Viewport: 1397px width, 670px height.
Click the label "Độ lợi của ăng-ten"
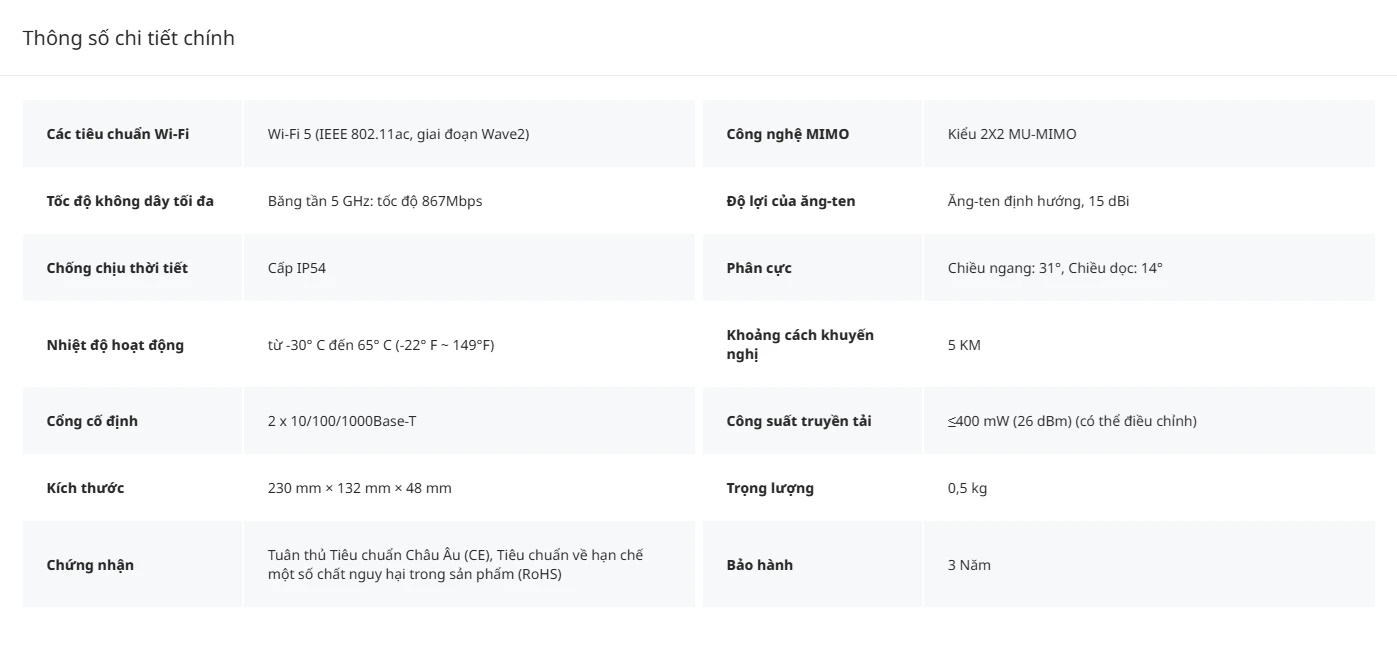tap(791, 201)
